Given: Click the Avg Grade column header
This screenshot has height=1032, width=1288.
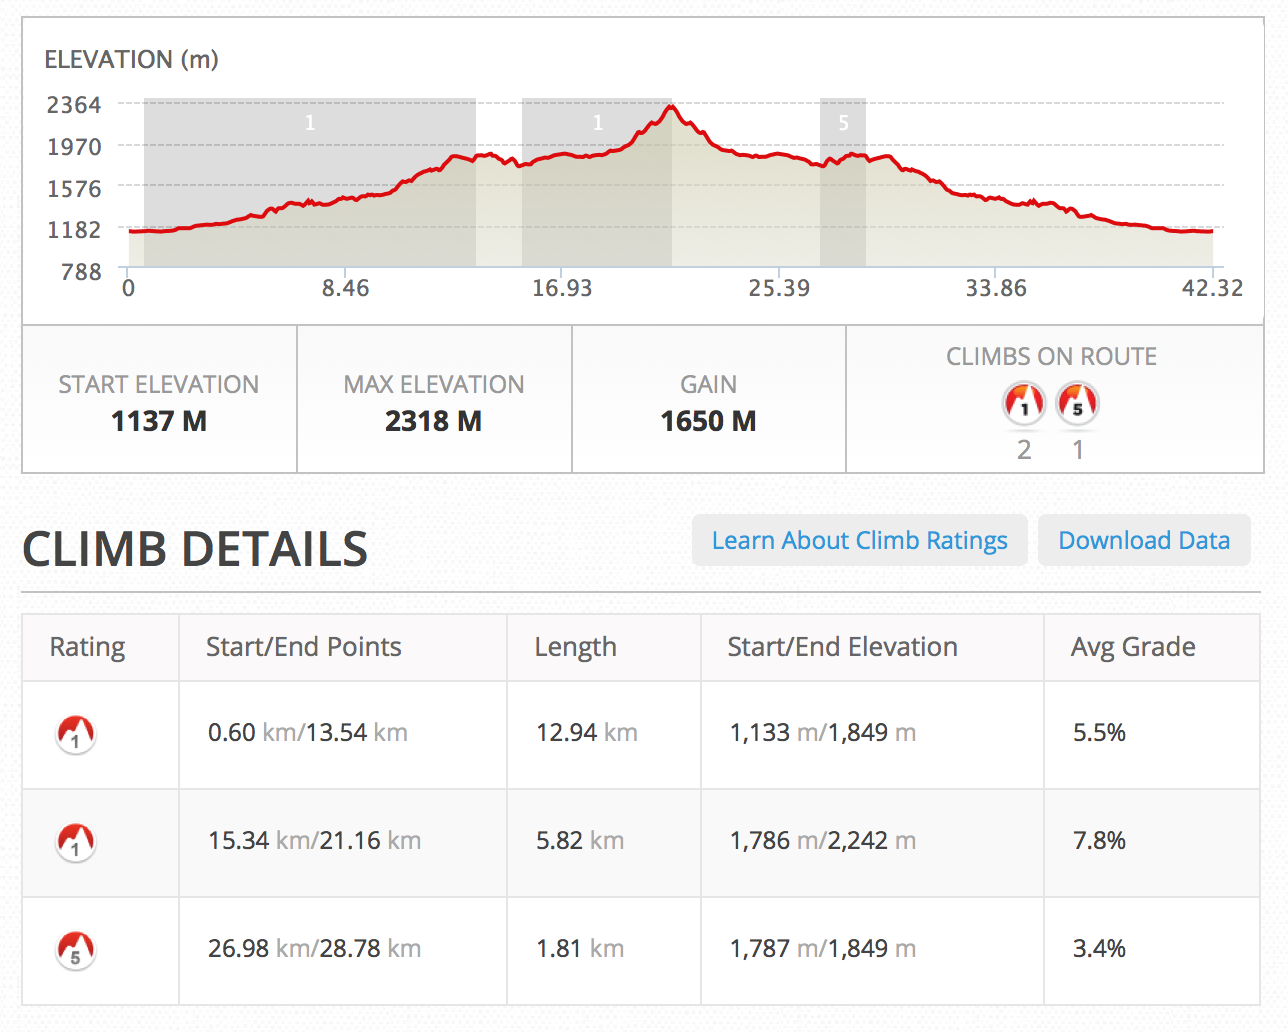Looking at the screenshot, I should pos(1133,647).
